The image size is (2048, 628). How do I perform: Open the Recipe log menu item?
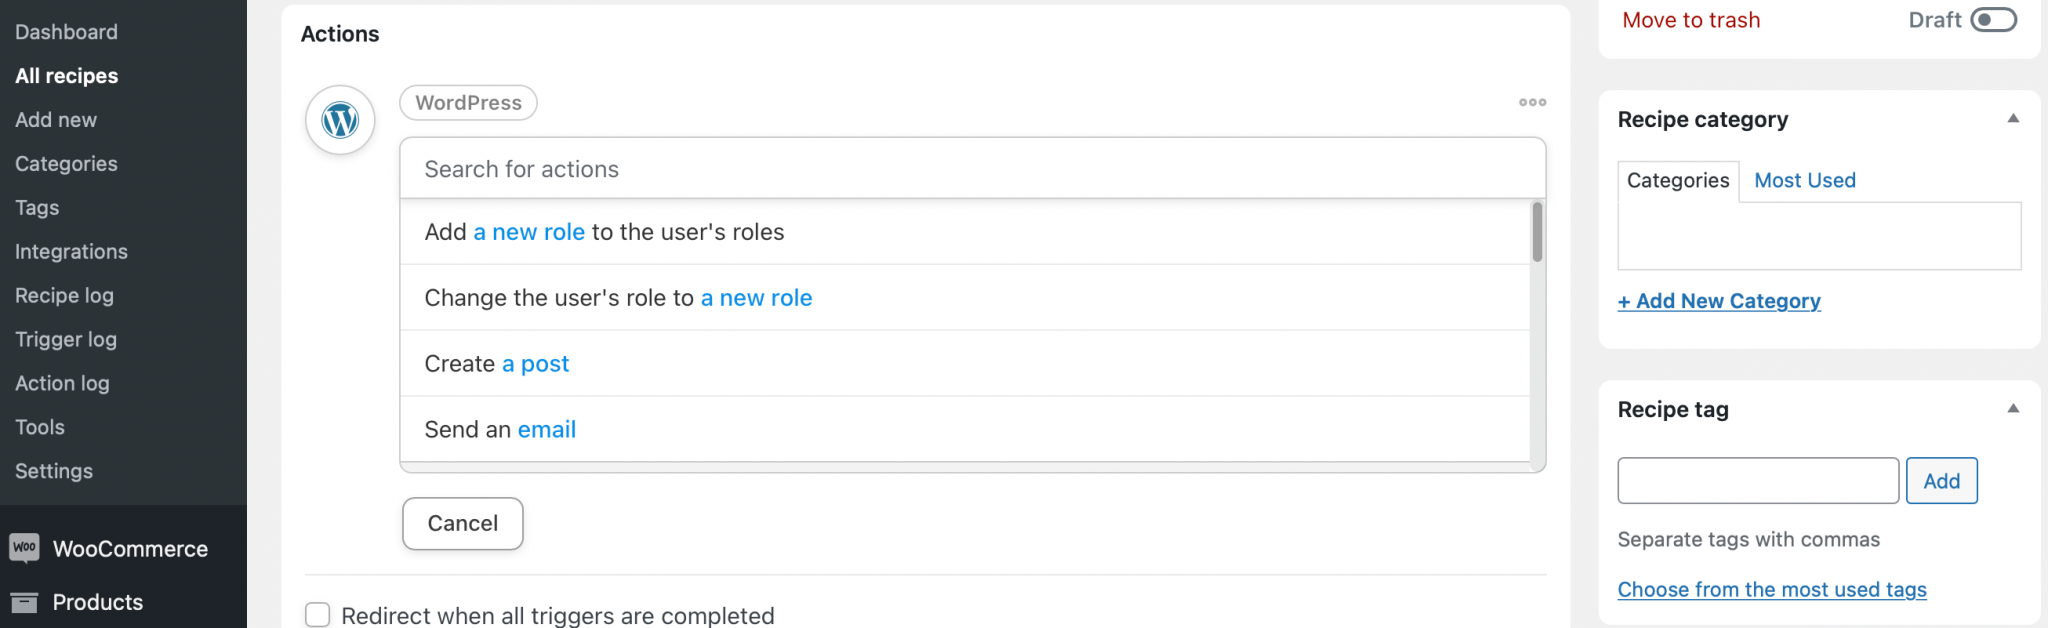(64, 296)
